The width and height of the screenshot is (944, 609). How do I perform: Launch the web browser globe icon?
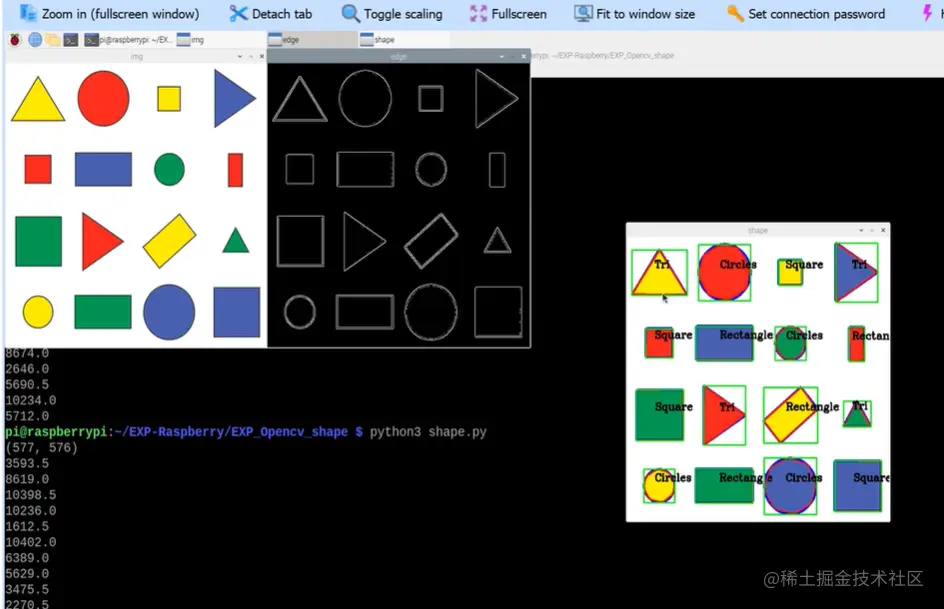[36, 40]
